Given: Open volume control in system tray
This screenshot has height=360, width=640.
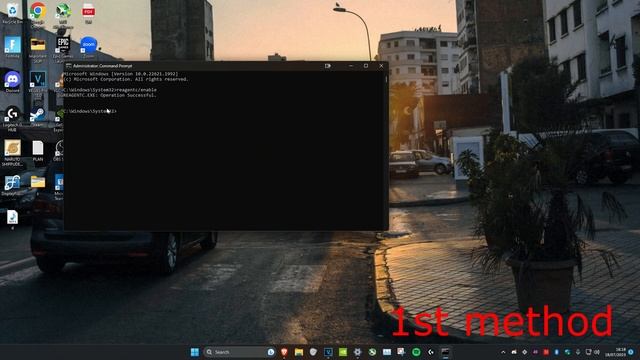Looking at the screenshot, I should pyautogui.click(x=597, y=352).
